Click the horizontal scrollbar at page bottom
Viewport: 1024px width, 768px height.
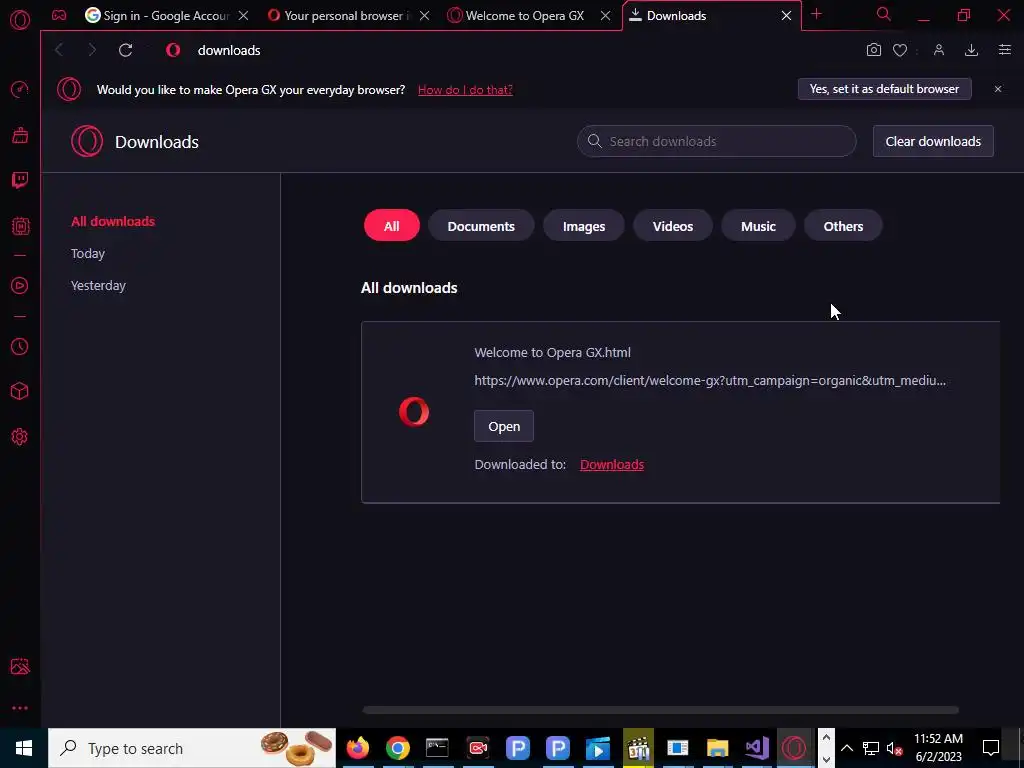click(661, 710)
